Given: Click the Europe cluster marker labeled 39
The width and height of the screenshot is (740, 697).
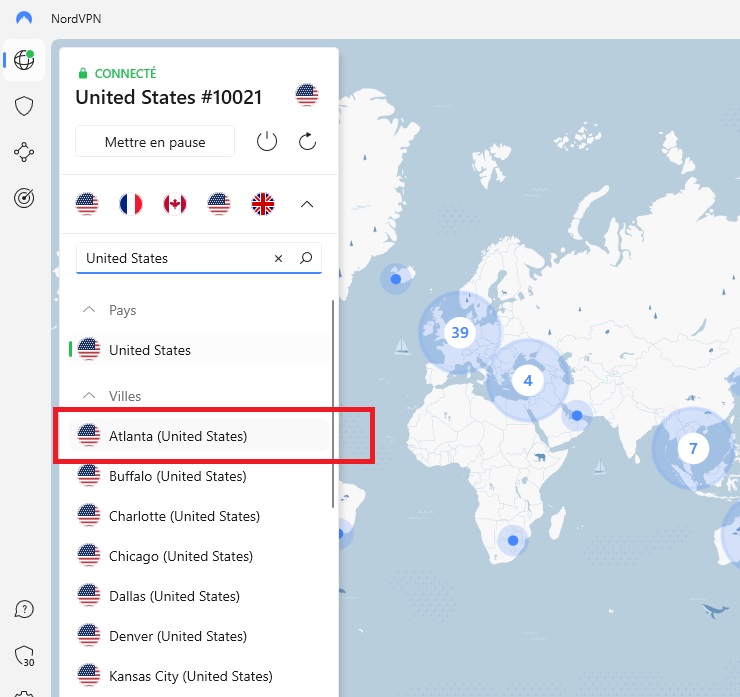Looking at the screenshot, I should click(x=460, y=333).
